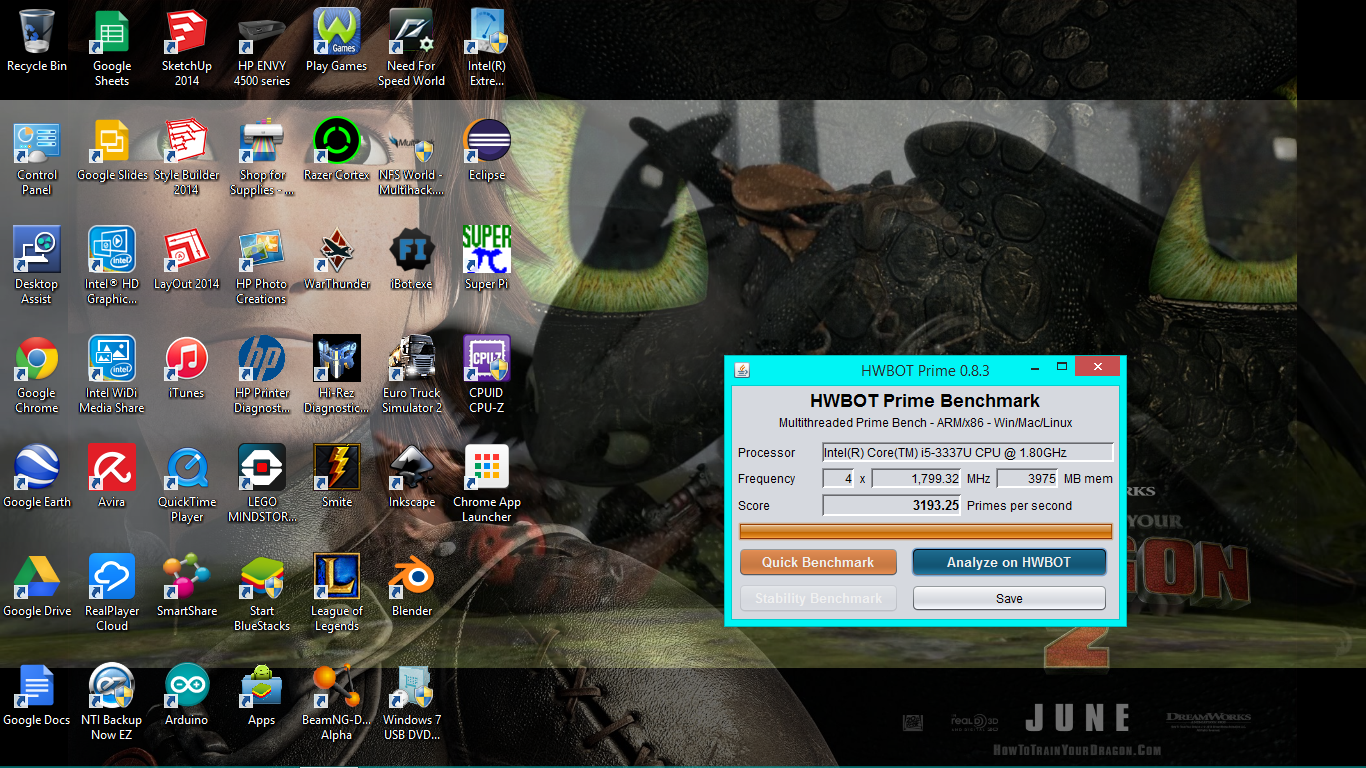Select the LEGO MINDSTORMS icon
The width and height of the screenshot is (1366, 768).
tap(262, 468)
